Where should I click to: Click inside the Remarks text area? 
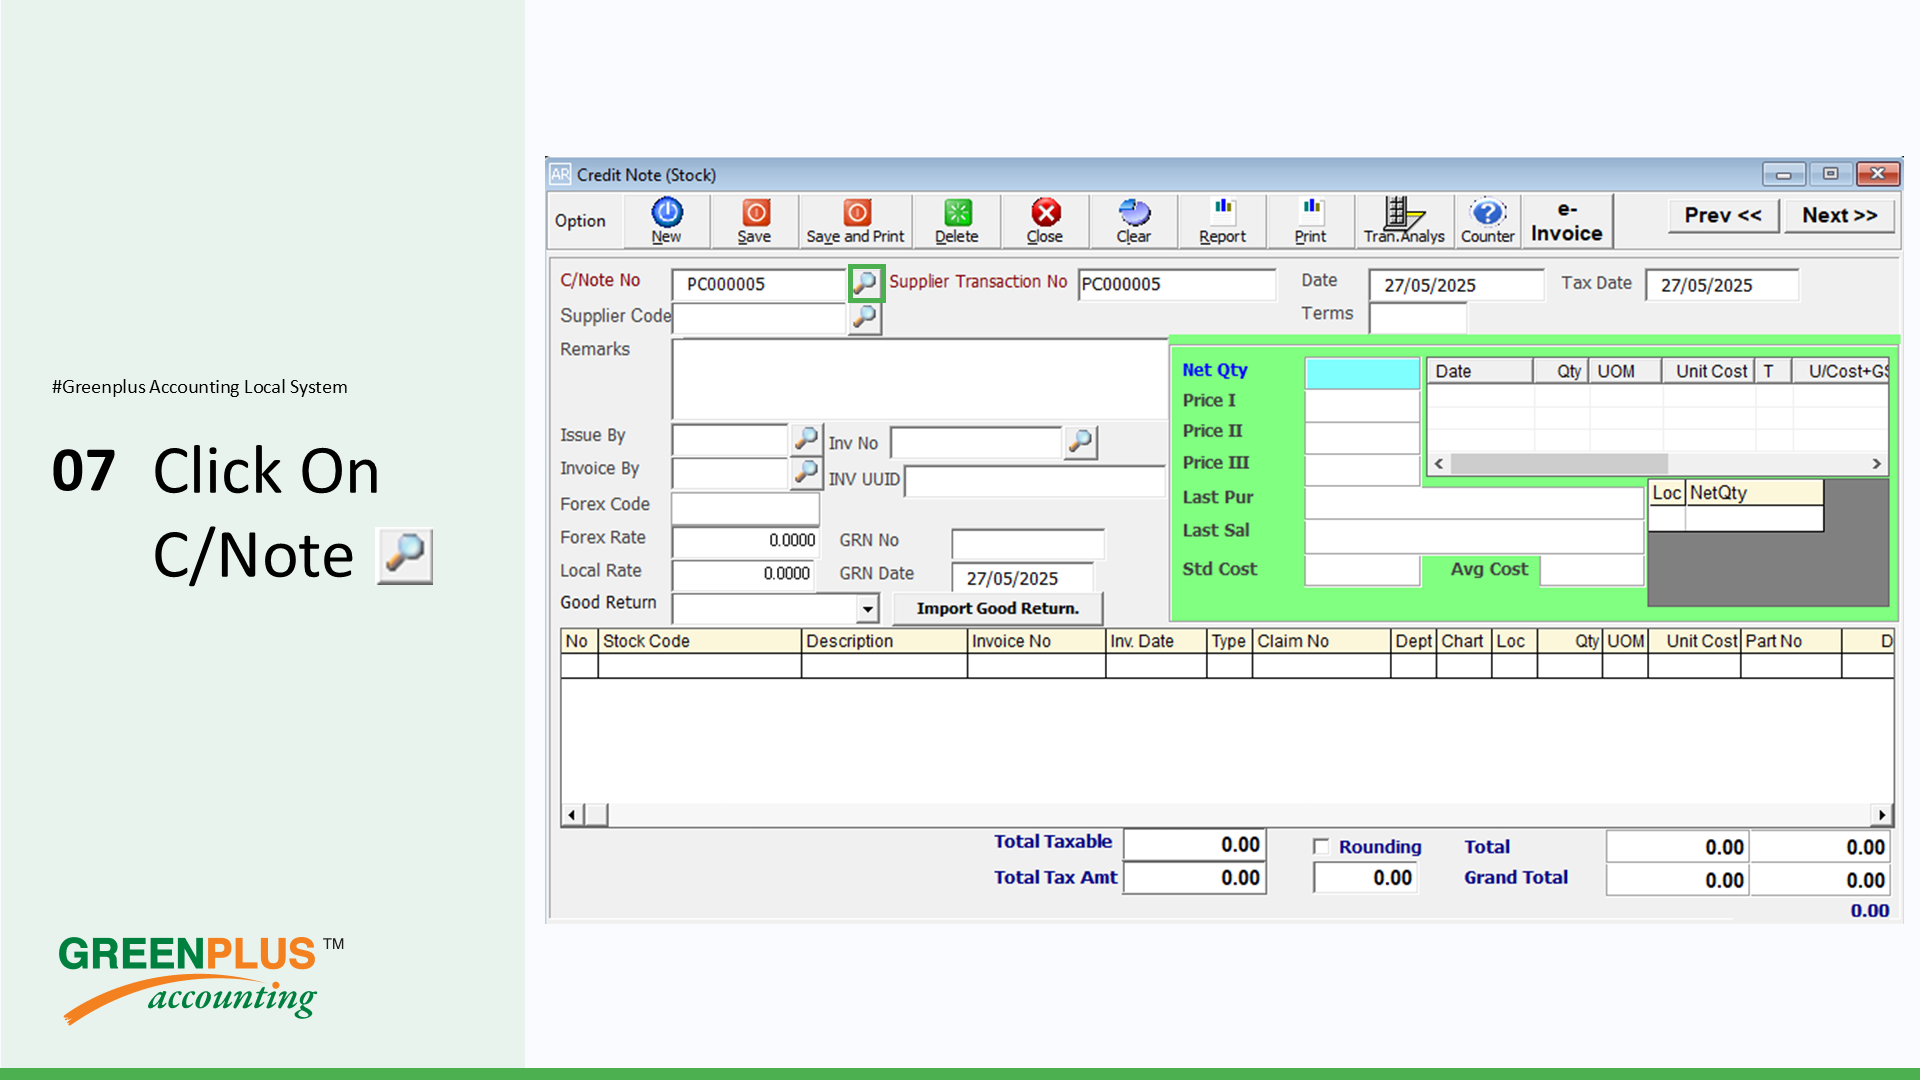[x=920, y=379]
